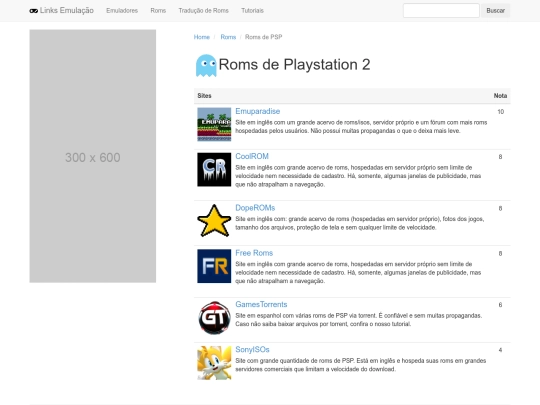540x405 pixels.
Task: Open the Emuladores menu item
Action: [x=122, y=11]
